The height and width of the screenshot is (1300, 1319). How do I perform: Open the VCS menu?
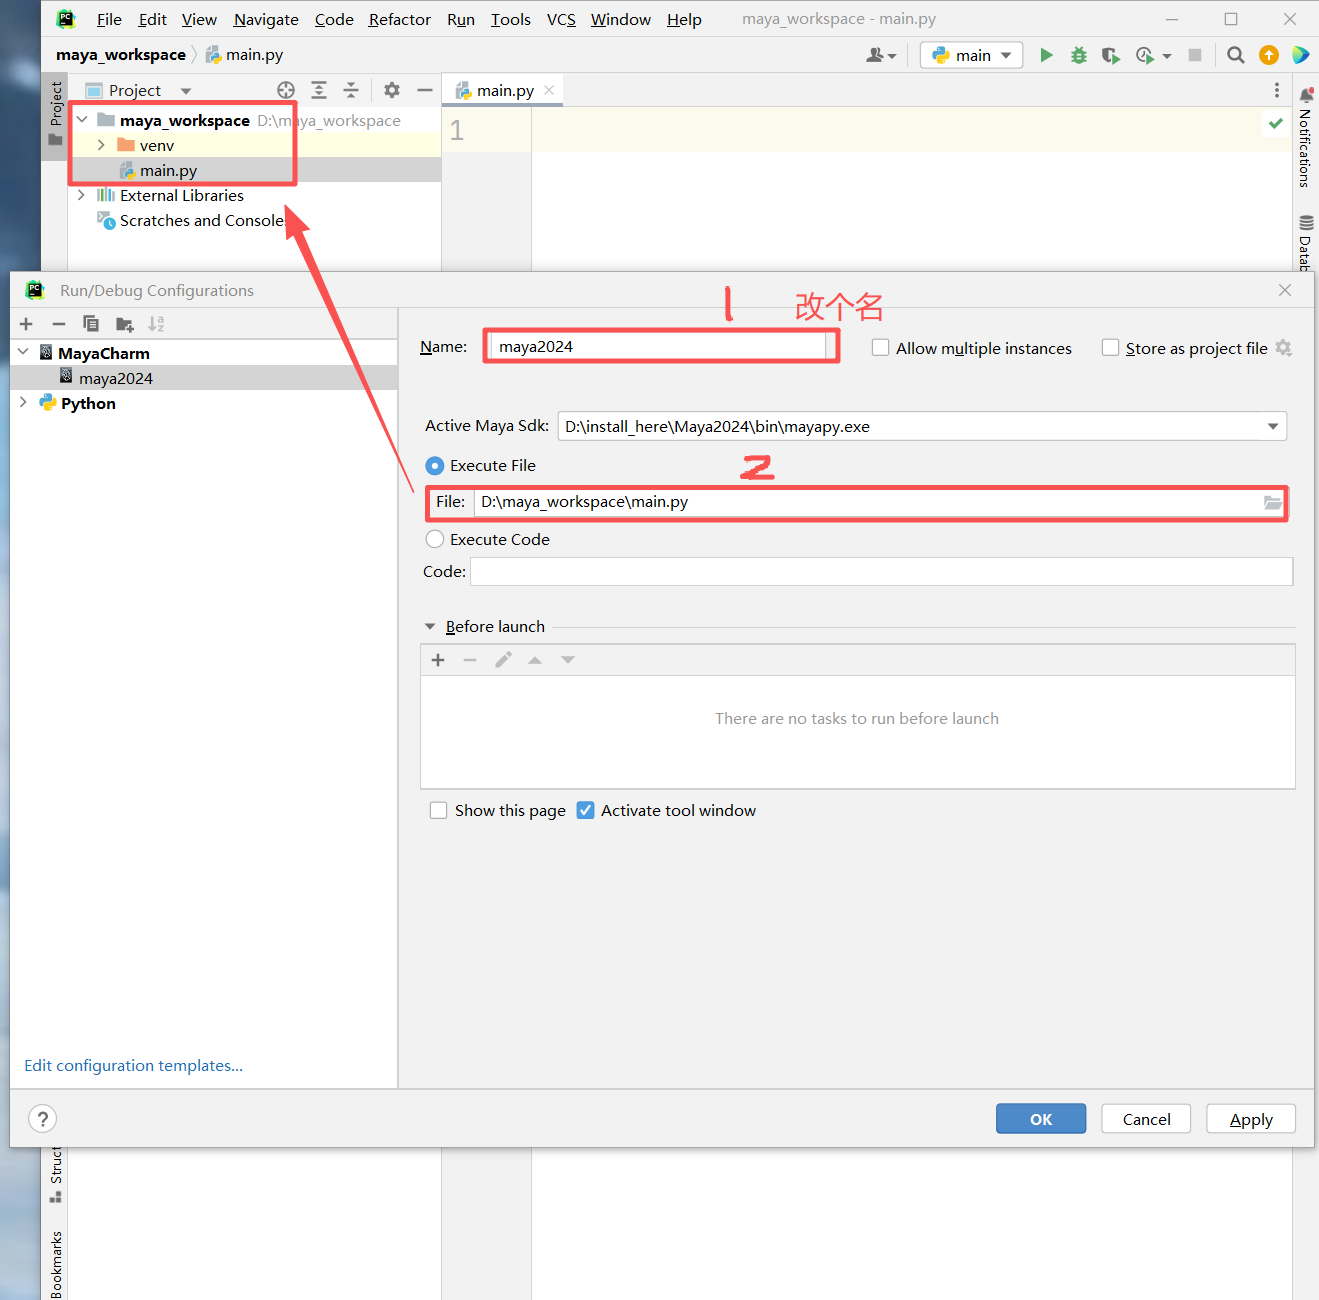(561, 19)
